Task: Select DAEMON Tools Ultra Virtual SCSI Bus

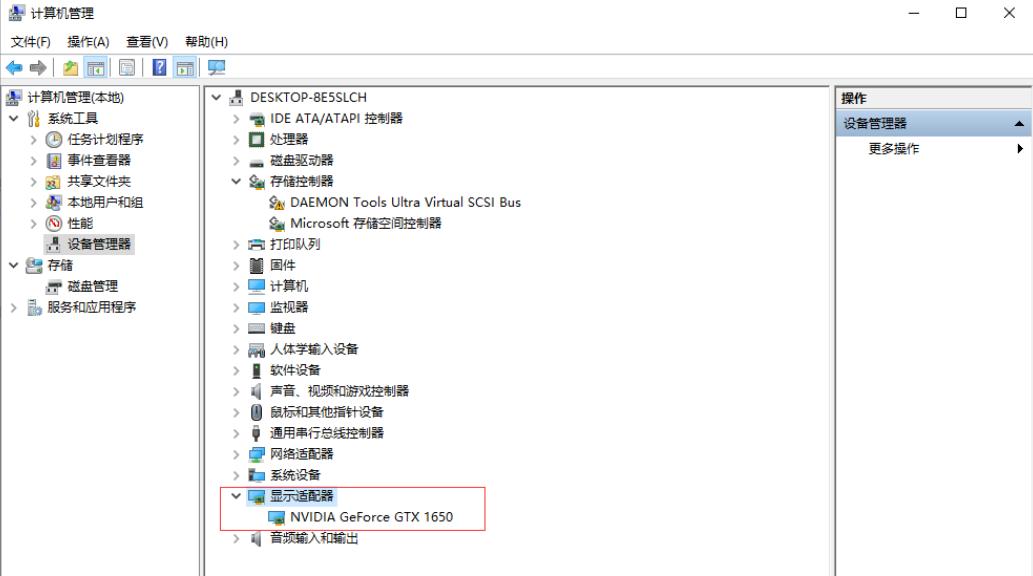Action: pos(405,202)
